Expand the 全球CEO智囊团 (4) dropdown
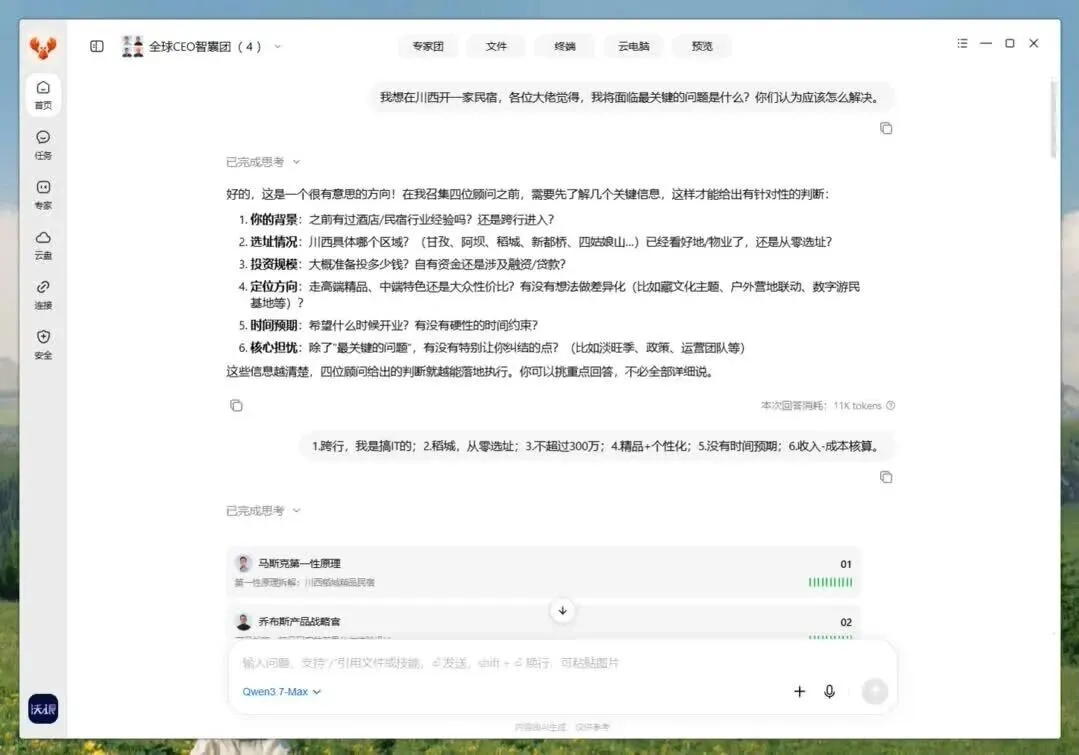 pyautogui.click(x=277, y=47)
